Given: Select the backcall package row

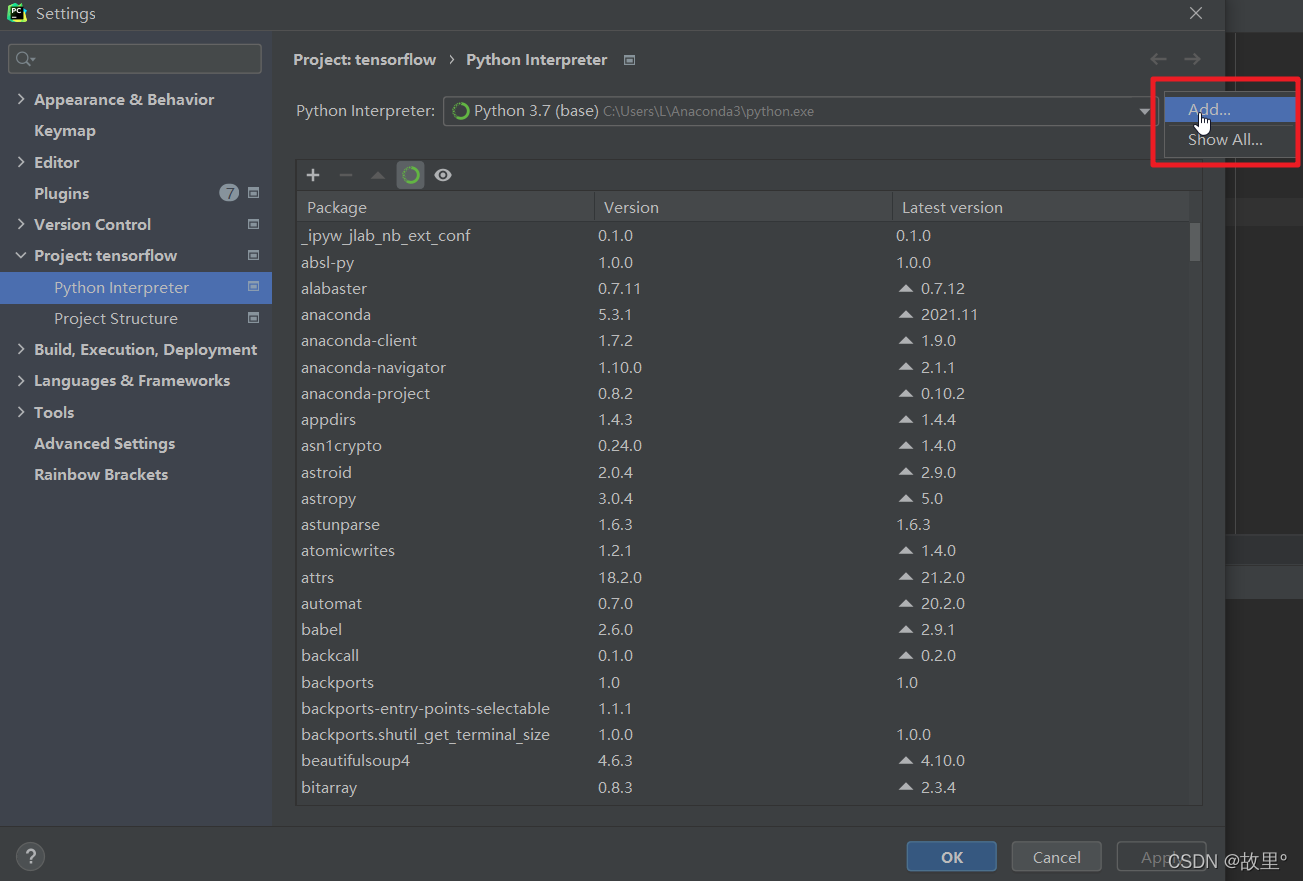Looking at the screenshot, I should [x=743, y=655].
